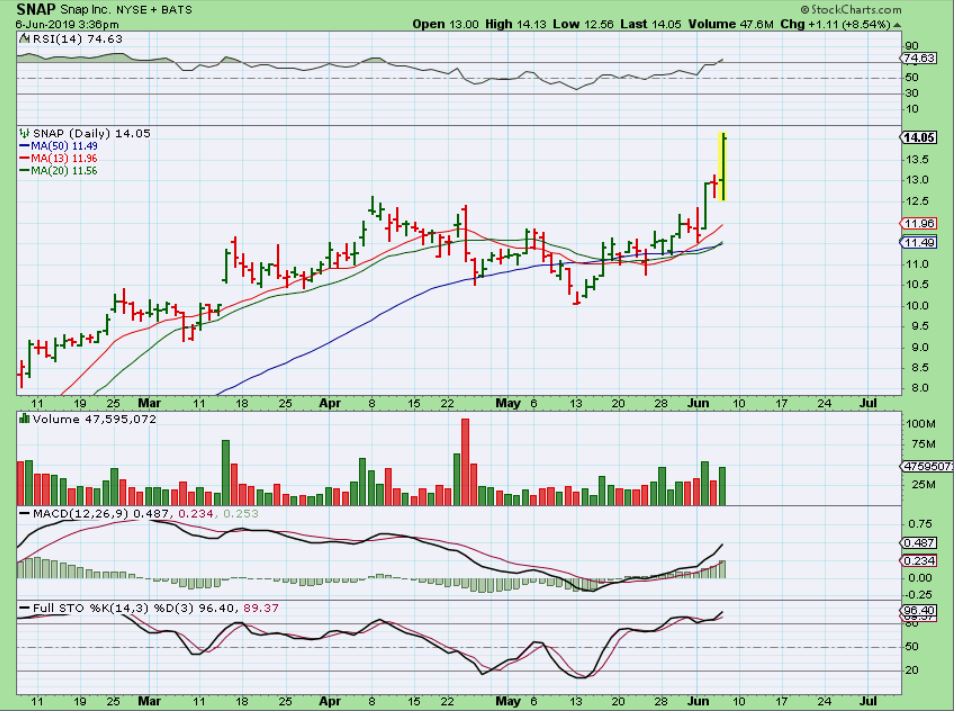Click Apr on date axis under price chart

330,403
